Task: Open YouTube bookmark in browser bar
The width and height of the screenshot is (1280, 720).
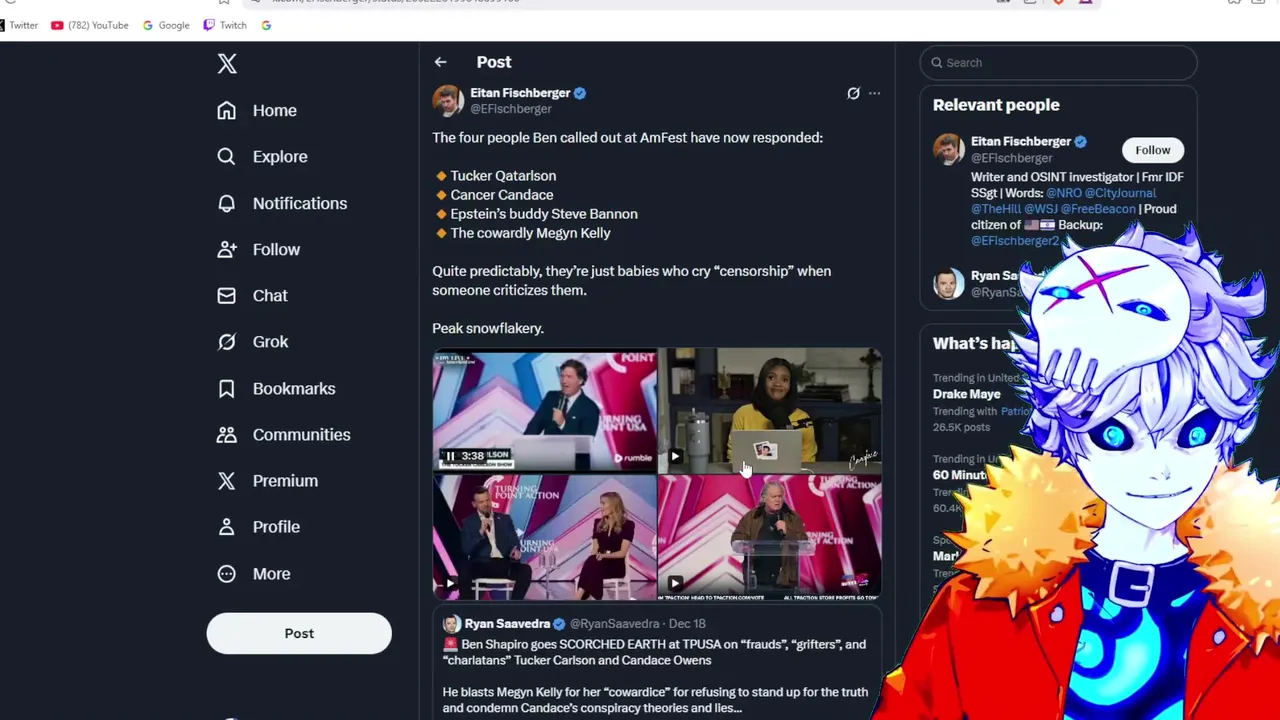Action: pyautogui.click(x=90, y=25)
